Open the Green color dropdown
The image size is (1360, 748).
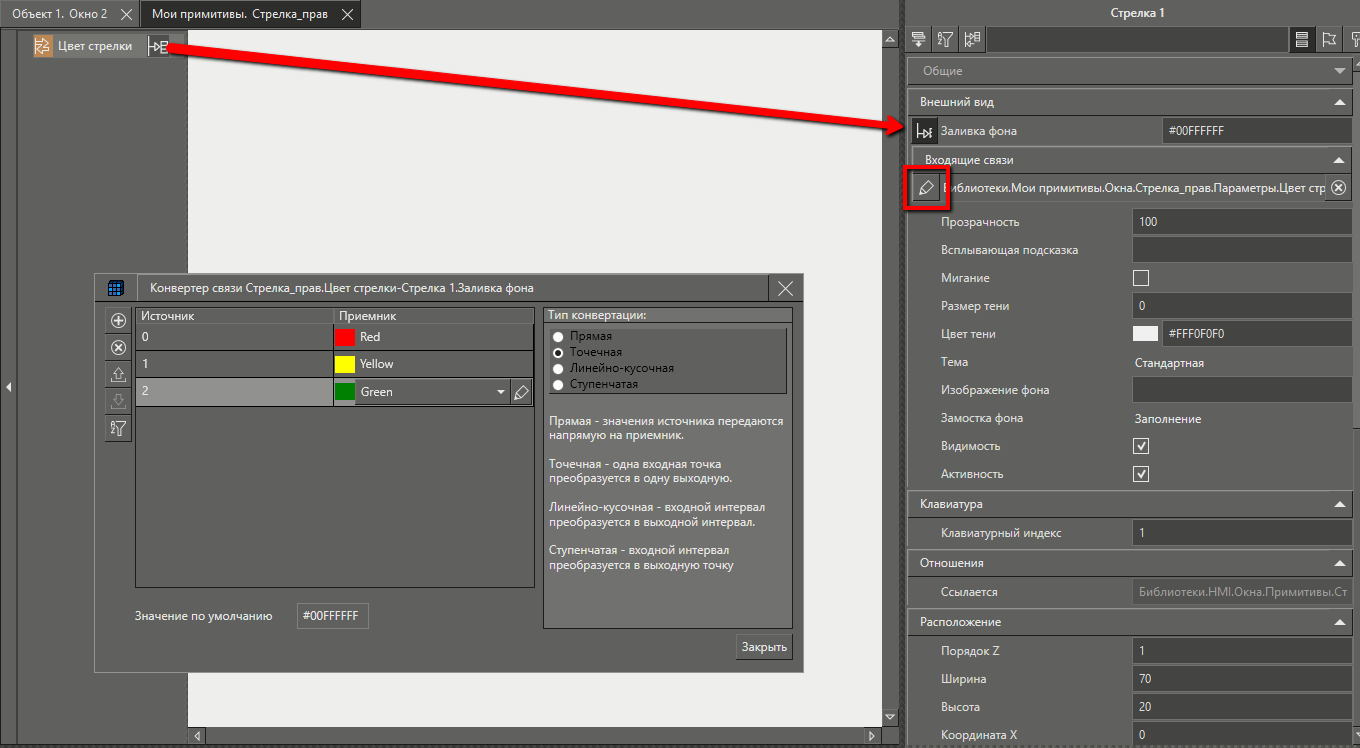click(501, 393)
